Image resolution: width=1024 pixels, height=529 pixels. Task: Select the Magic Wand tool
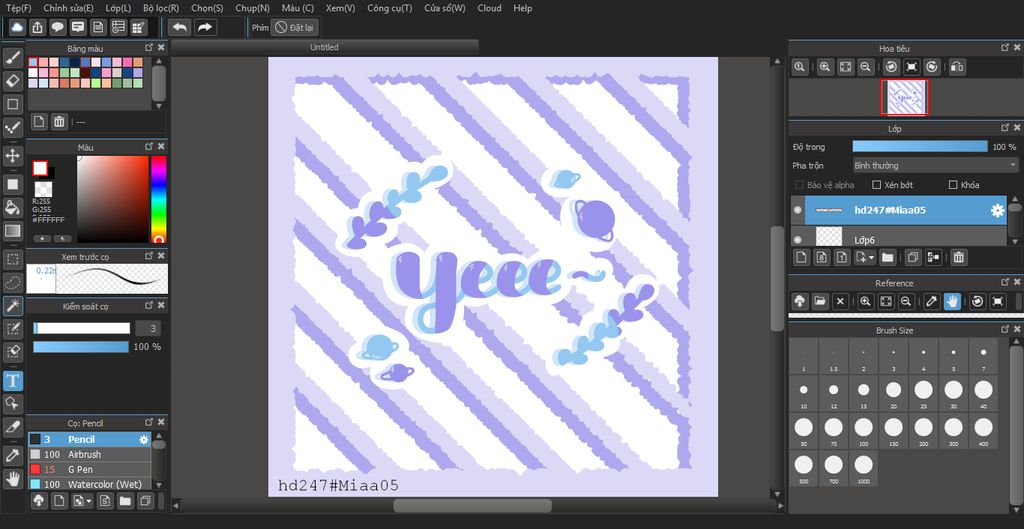tap(13, 306)
